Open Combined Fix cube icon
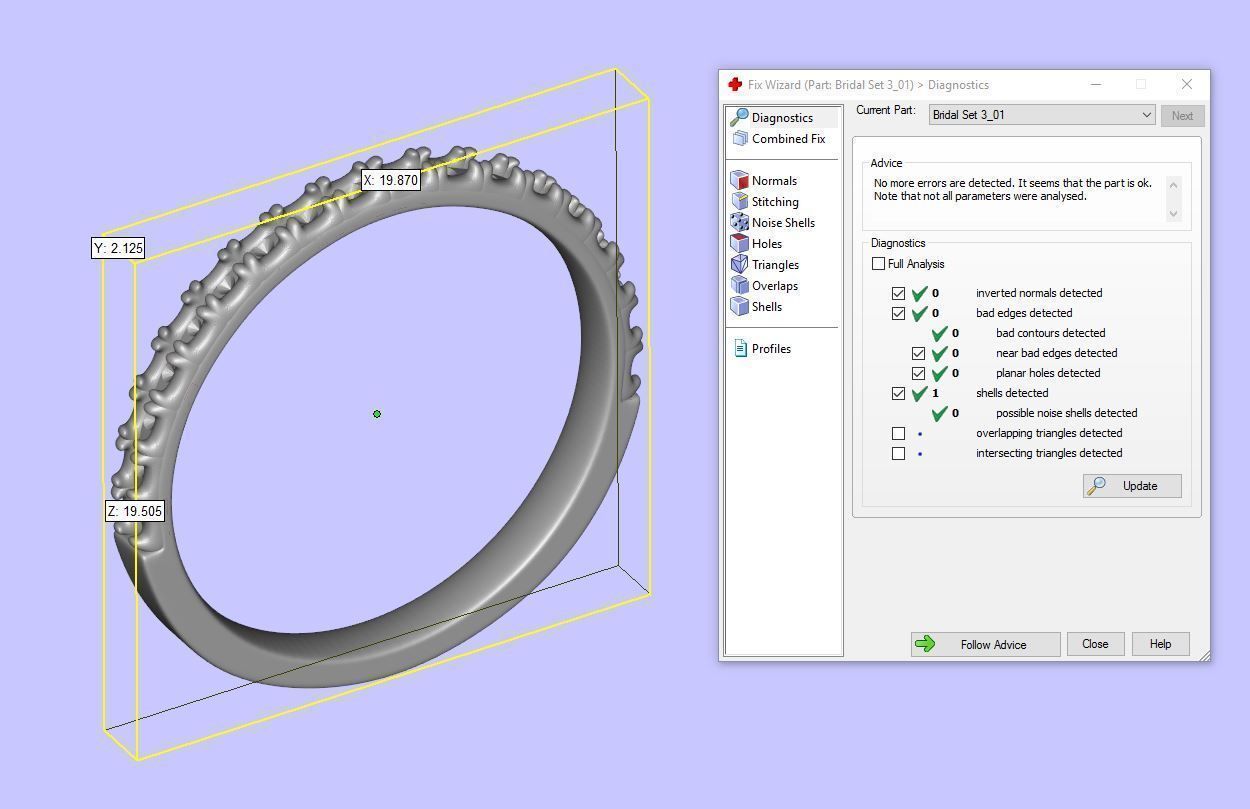Viewport: 1250px width, 809px height. click(740, 139)
